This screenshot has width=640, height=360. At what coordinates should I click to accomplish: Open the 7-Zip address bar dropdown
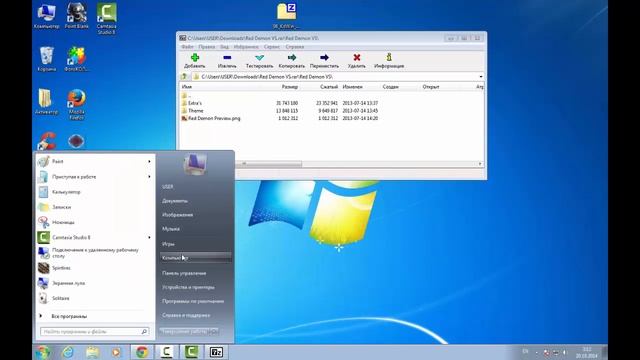point(480,77)
